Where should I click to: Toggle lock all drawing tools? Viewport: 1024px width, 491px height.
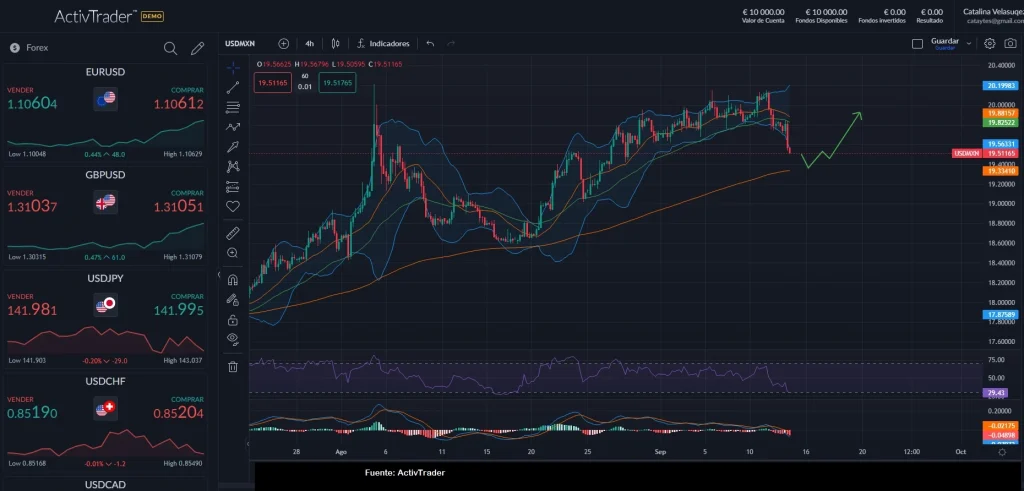(x=233, y=320)
